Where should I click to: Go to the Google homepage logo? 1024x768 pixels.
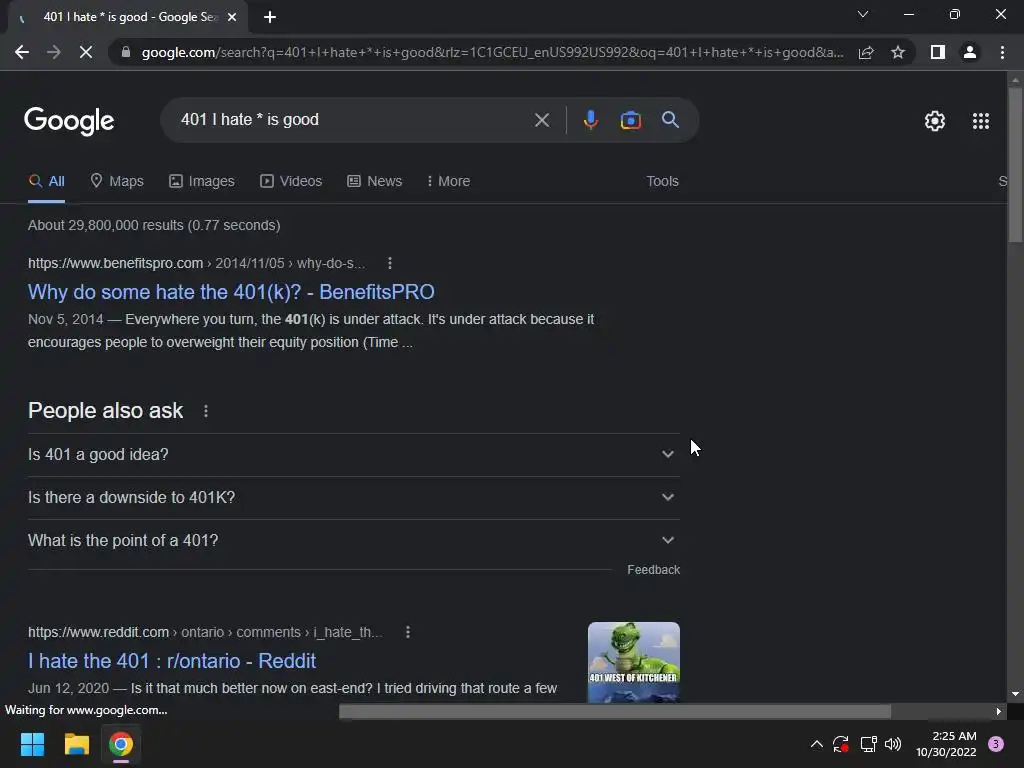pyautogui.click(x=69, y=121)
